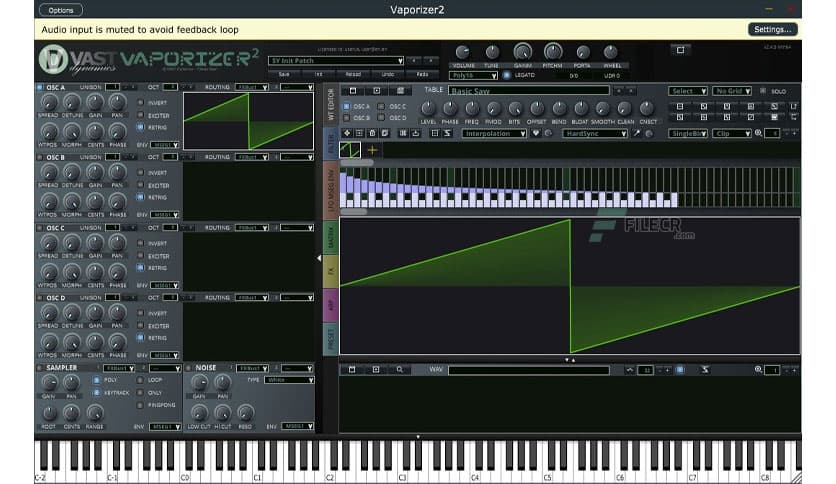
Task: Open the Clip dropdown
Action: tap(732, 134)
